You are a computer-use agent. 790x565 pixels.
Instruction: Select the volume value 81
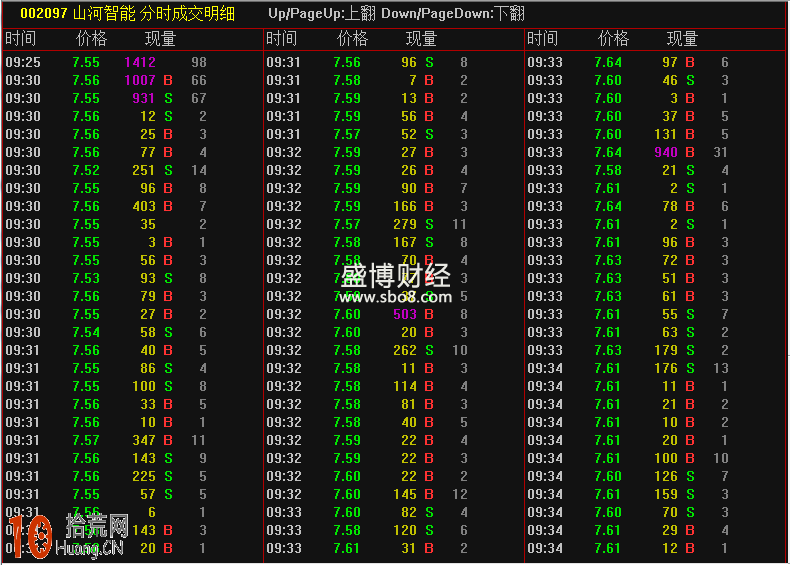point(409,404)
